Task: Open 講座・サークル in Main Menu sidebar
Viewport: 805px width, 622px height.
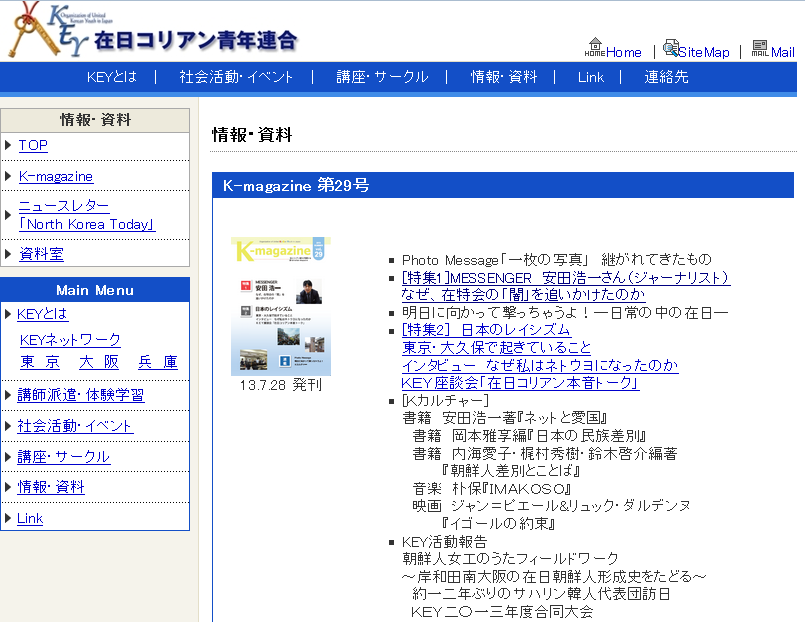Action: (x=64, y=457)
